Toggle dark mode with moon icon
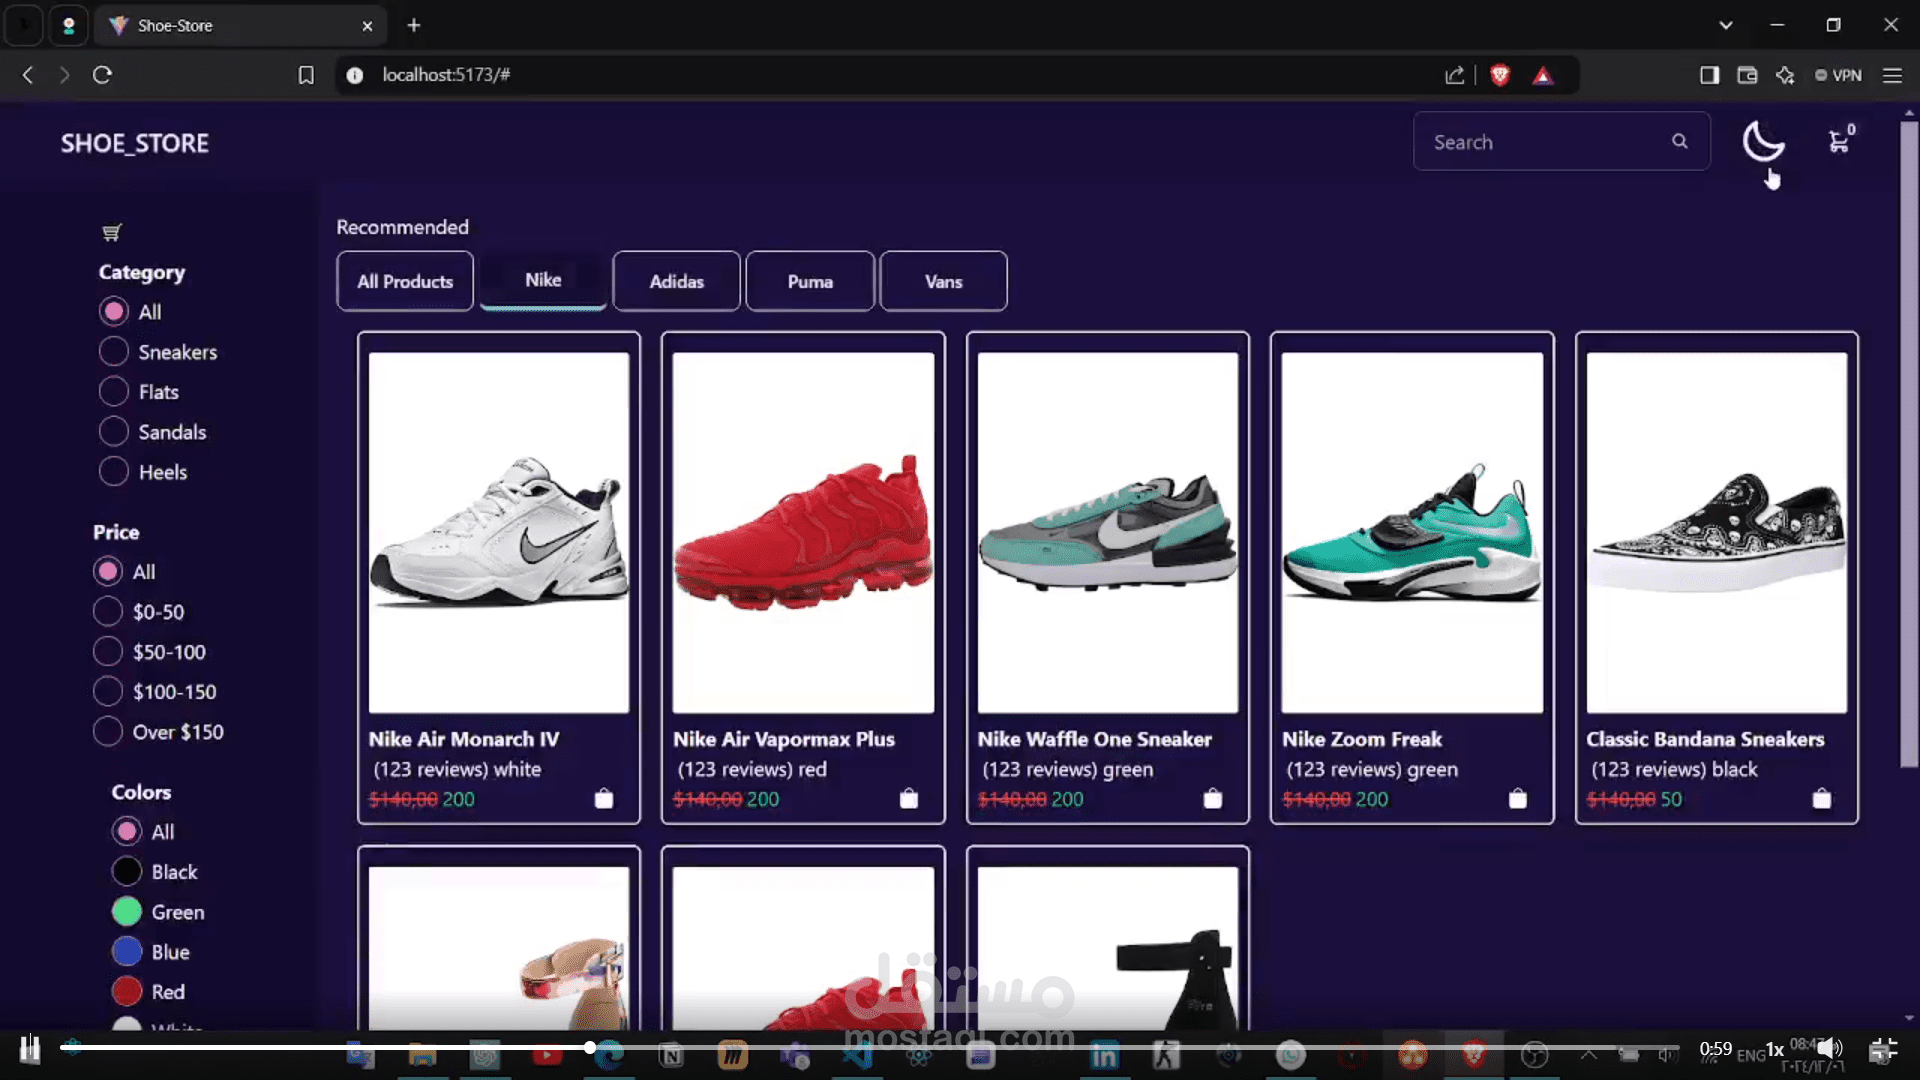The height and width of the screenshot is (1080, 1920). click(1762, 142)
